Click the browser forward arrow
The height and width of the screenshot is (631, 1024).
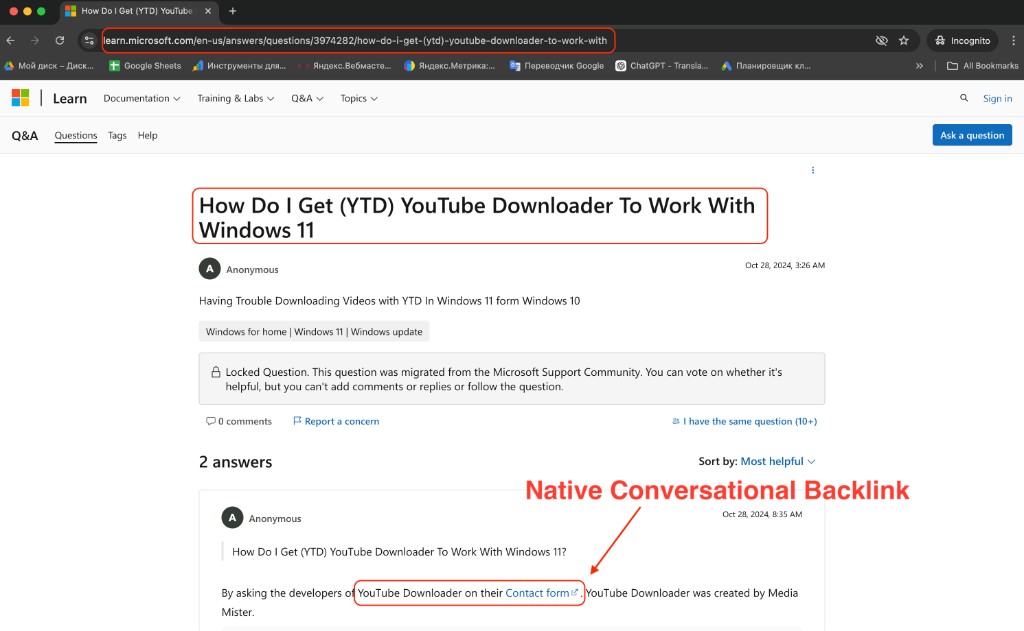pyautogui.click(x=35, y=40)
